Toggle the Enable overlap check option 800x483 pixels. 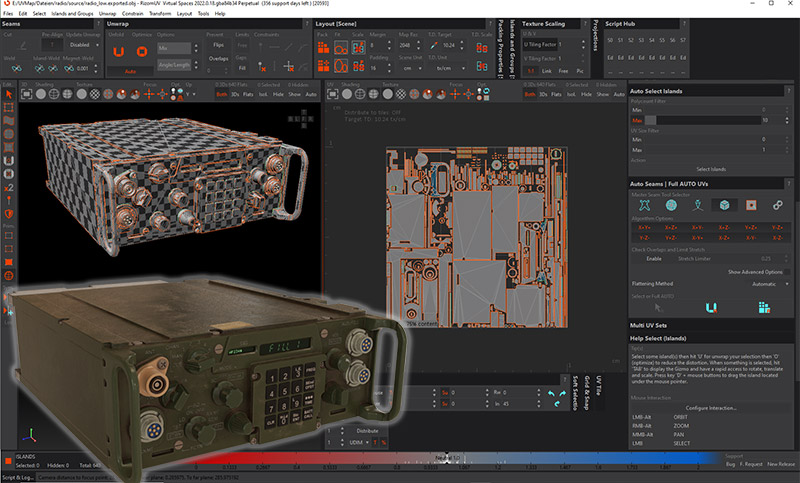pyautogui.click(x=655, y=258)
